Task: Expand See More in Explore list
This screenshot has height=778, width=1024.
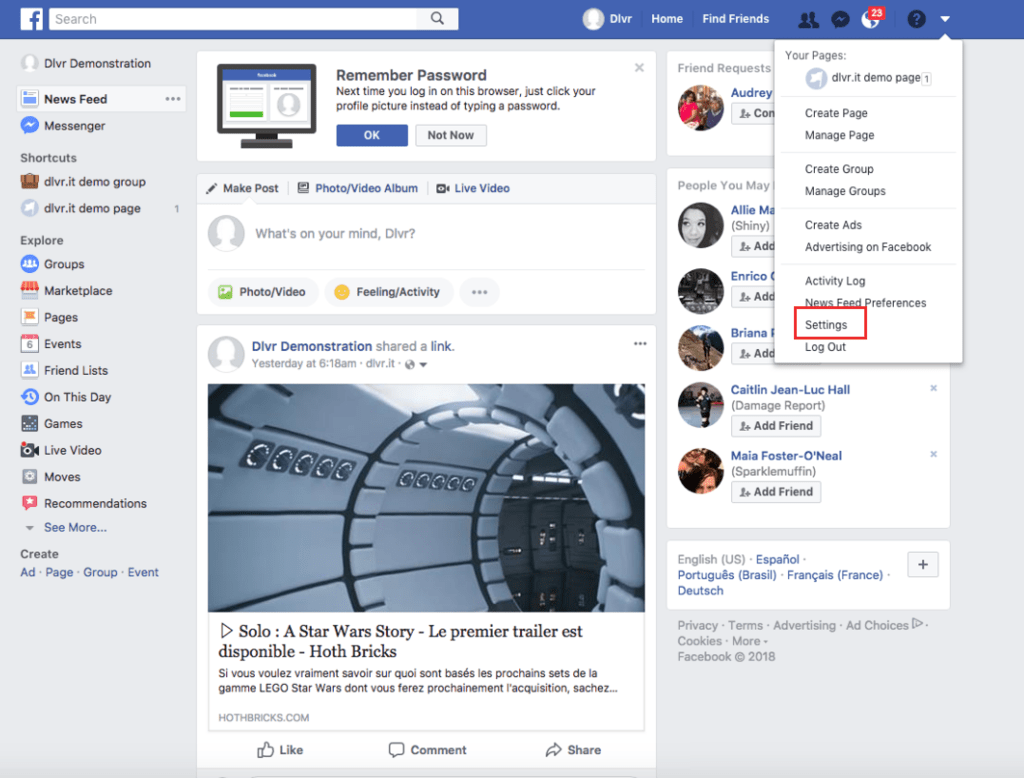Action: [x=75, y=527]
